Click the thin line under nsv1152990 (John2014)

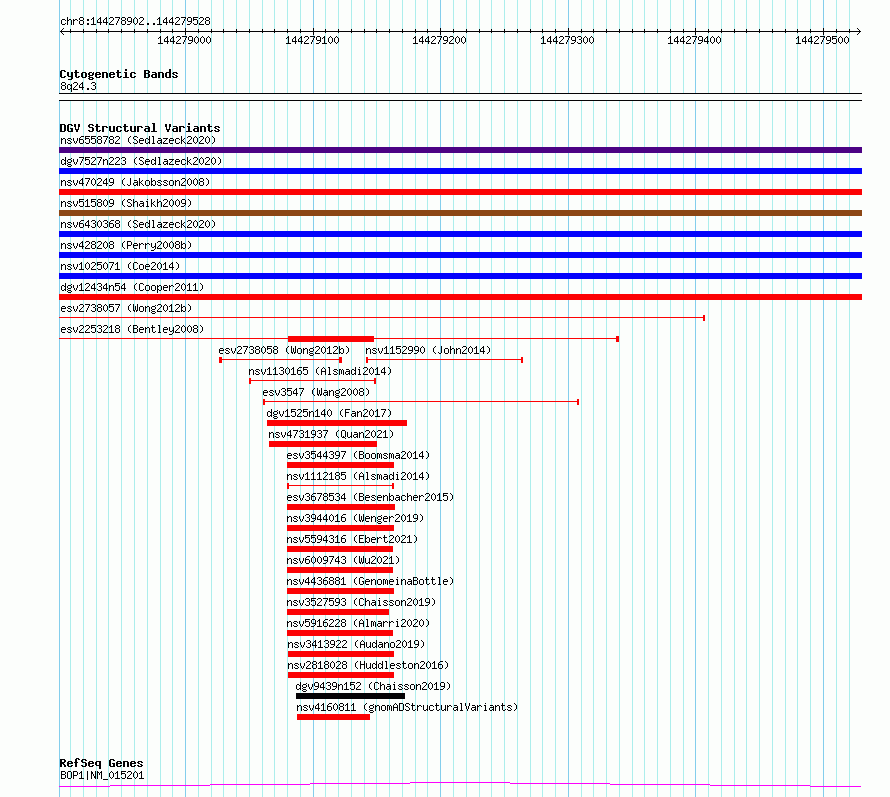(x=444, y=360)
